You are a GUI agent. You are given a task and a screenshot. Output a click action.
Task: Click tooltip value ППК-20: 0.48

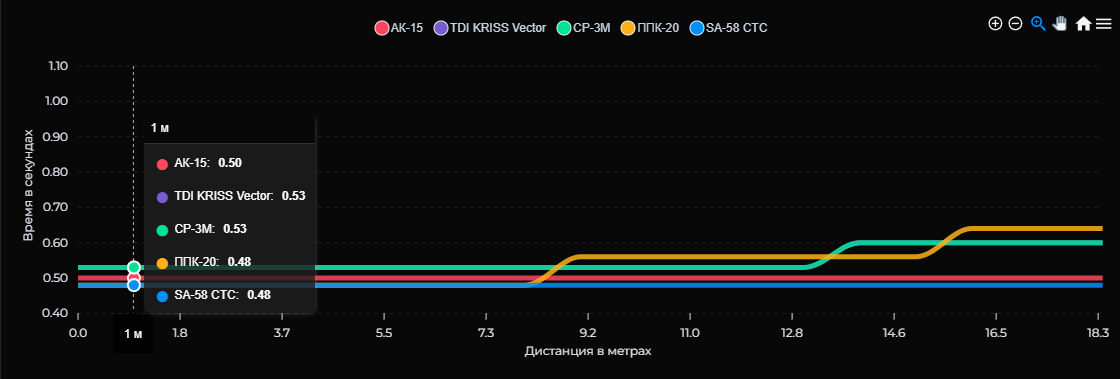coord(204,262)
